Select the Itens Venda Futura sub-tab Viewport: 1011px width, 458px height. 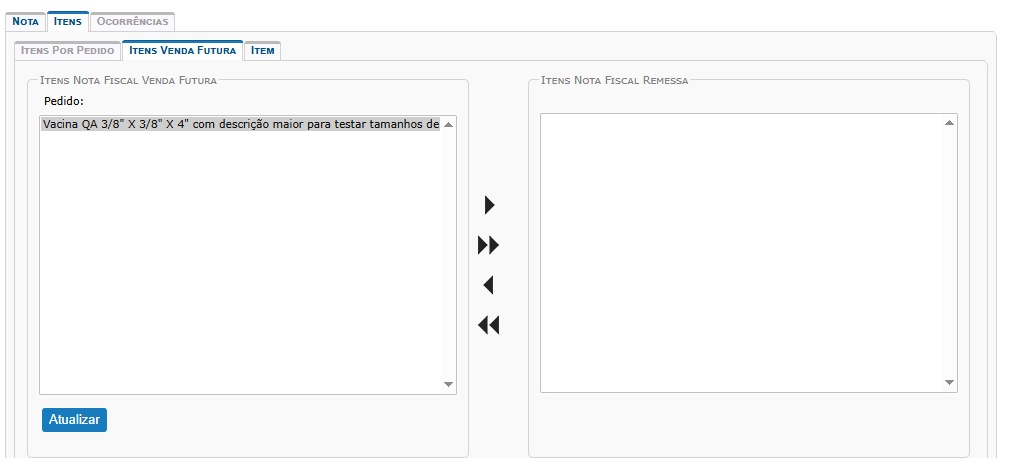(183, 50)
